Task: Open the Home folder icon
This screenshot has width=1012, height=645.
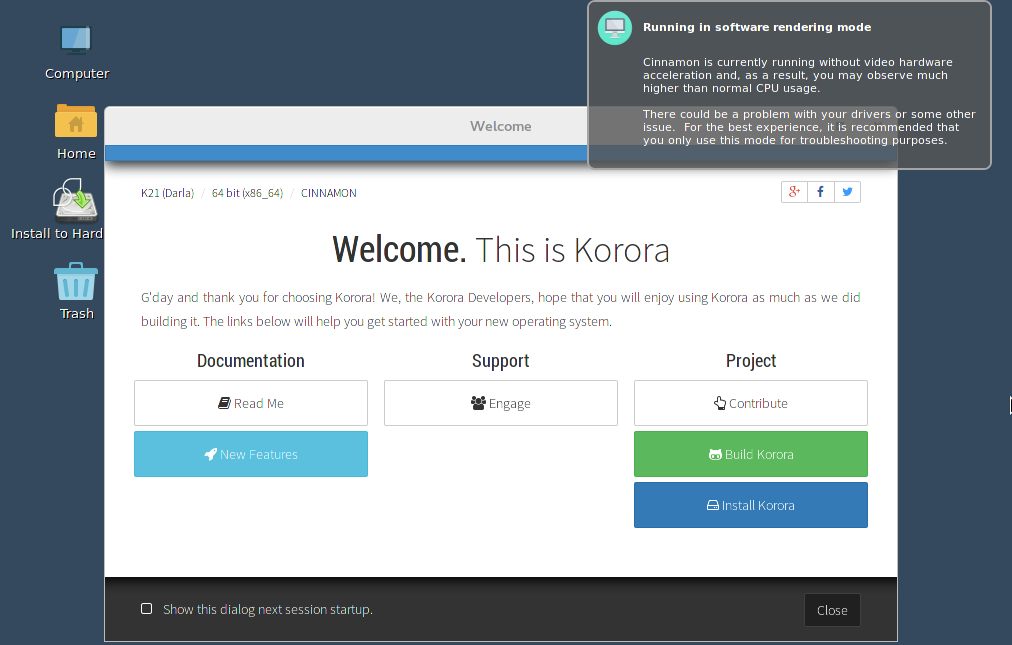Action: click(76, 120)
